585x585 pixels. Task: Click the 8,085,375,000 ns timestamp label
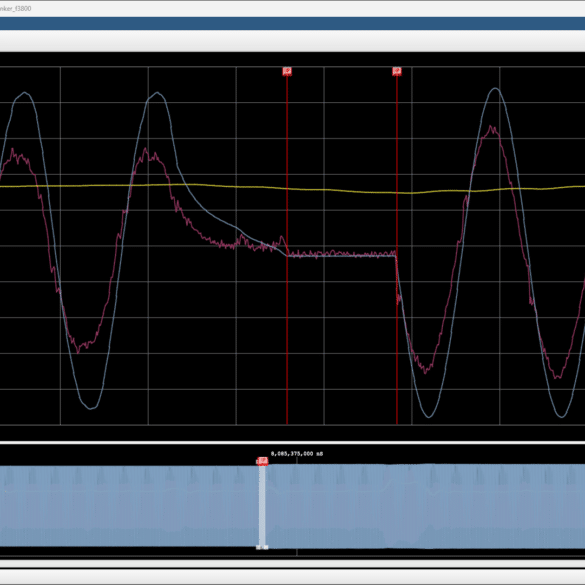coord(297,454)
